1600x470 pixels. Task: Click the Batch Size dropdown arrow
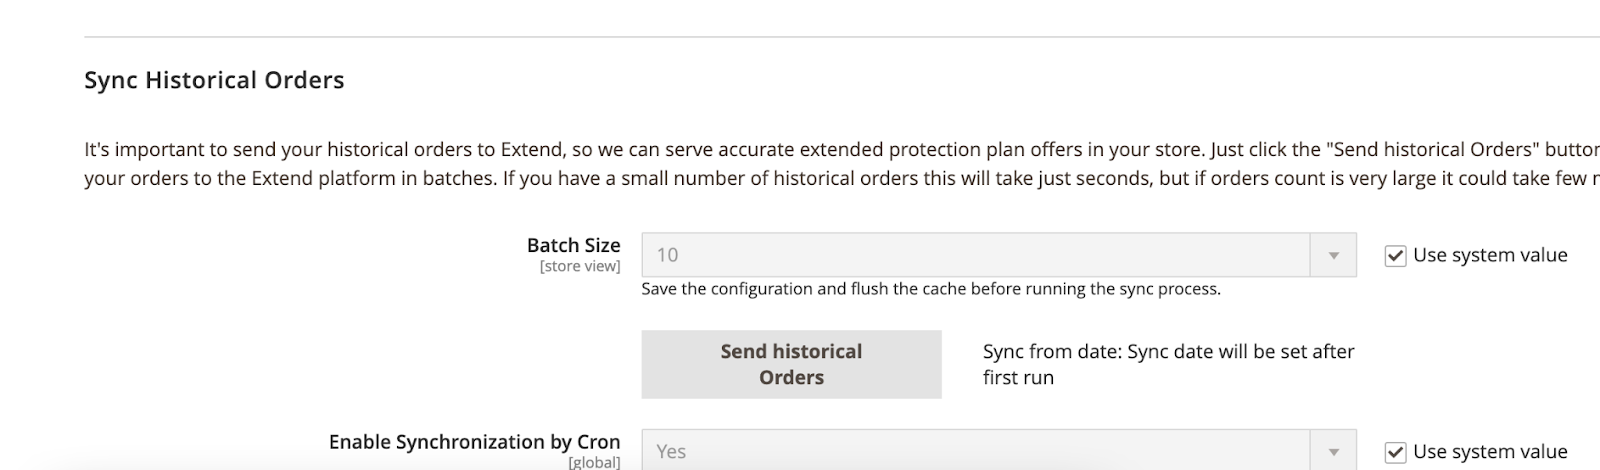pyautogui.click(x=1333, y=256)
